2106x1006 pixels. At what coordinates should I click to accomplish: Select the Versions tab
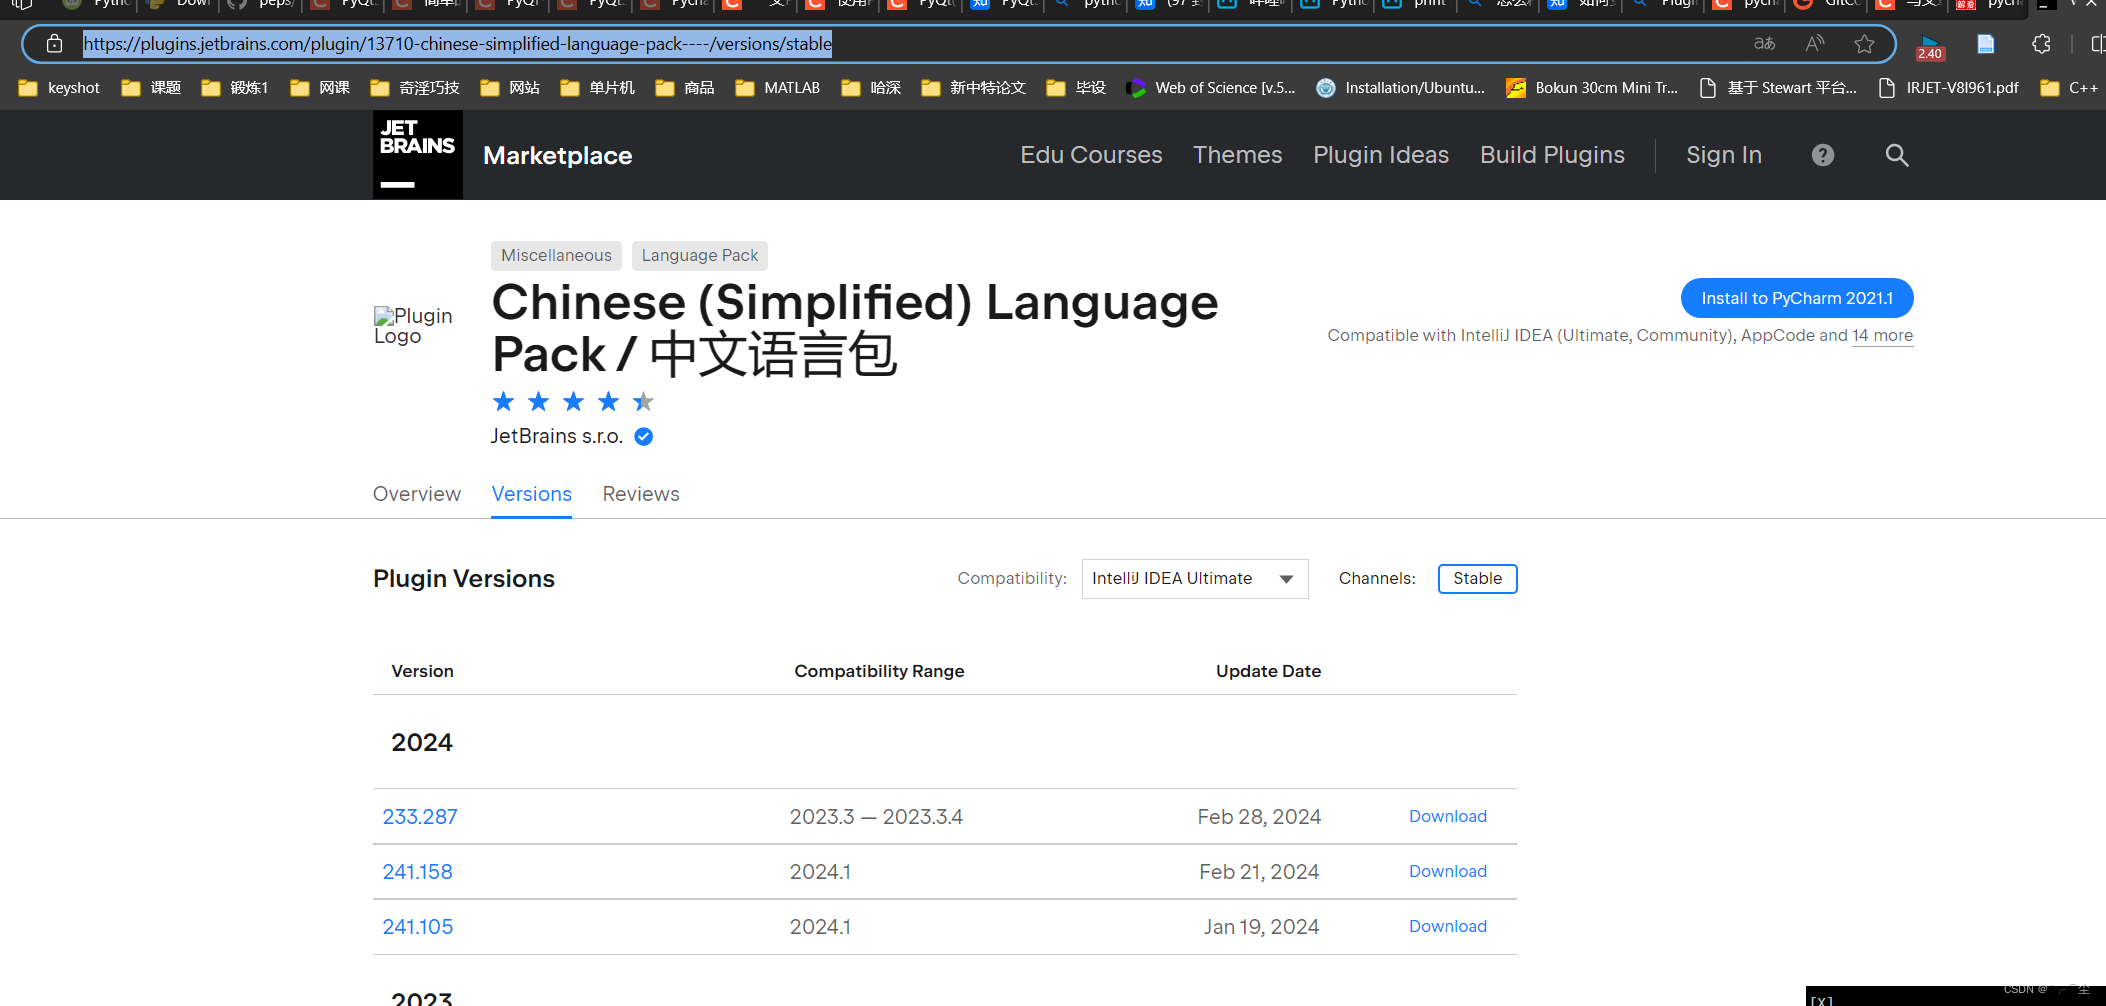click(x=531, y=494)
